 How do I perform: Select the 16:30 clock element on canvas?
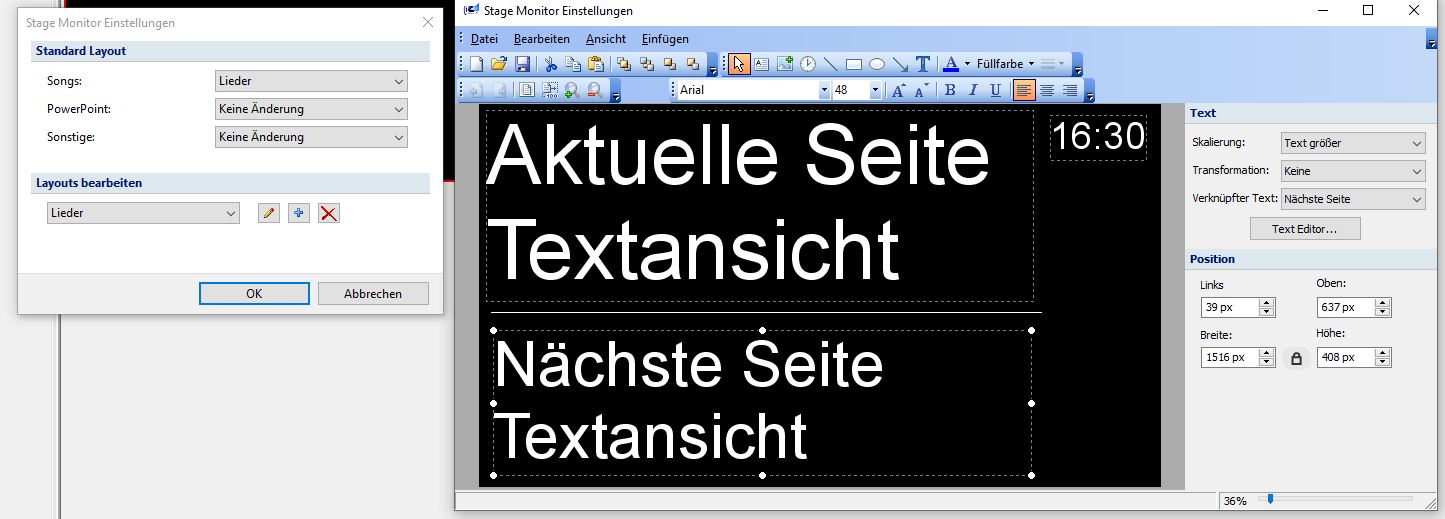pyautogui.click(x=1098, y=136)
